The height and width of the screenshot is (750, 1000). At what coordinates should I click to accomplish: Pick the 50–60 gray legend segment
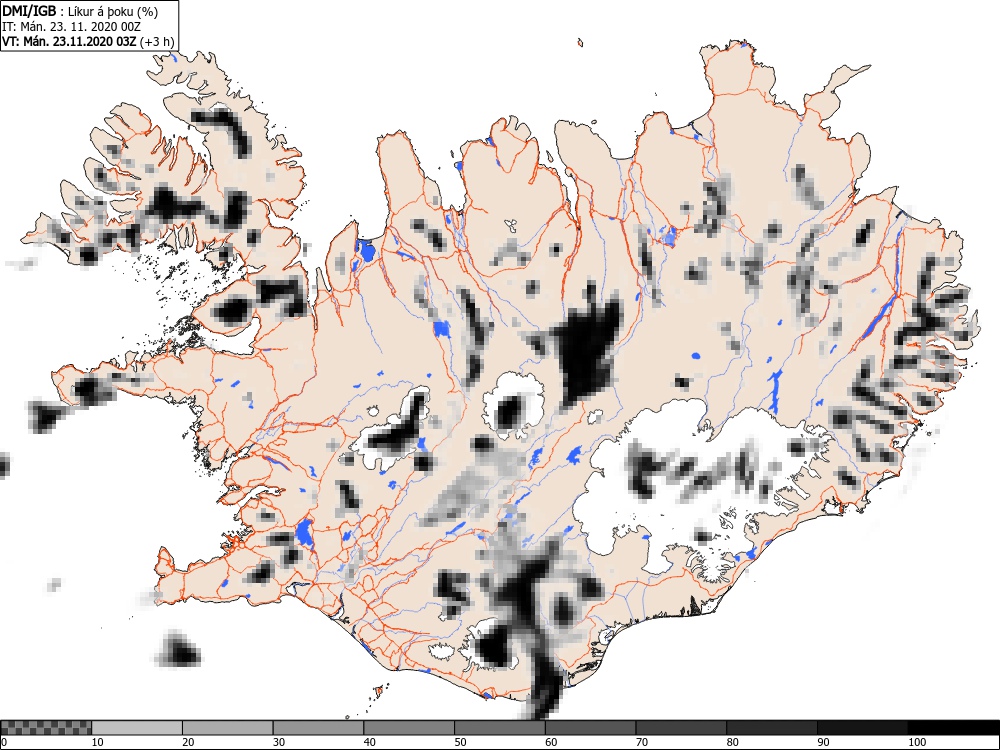(x=499, y=727)
